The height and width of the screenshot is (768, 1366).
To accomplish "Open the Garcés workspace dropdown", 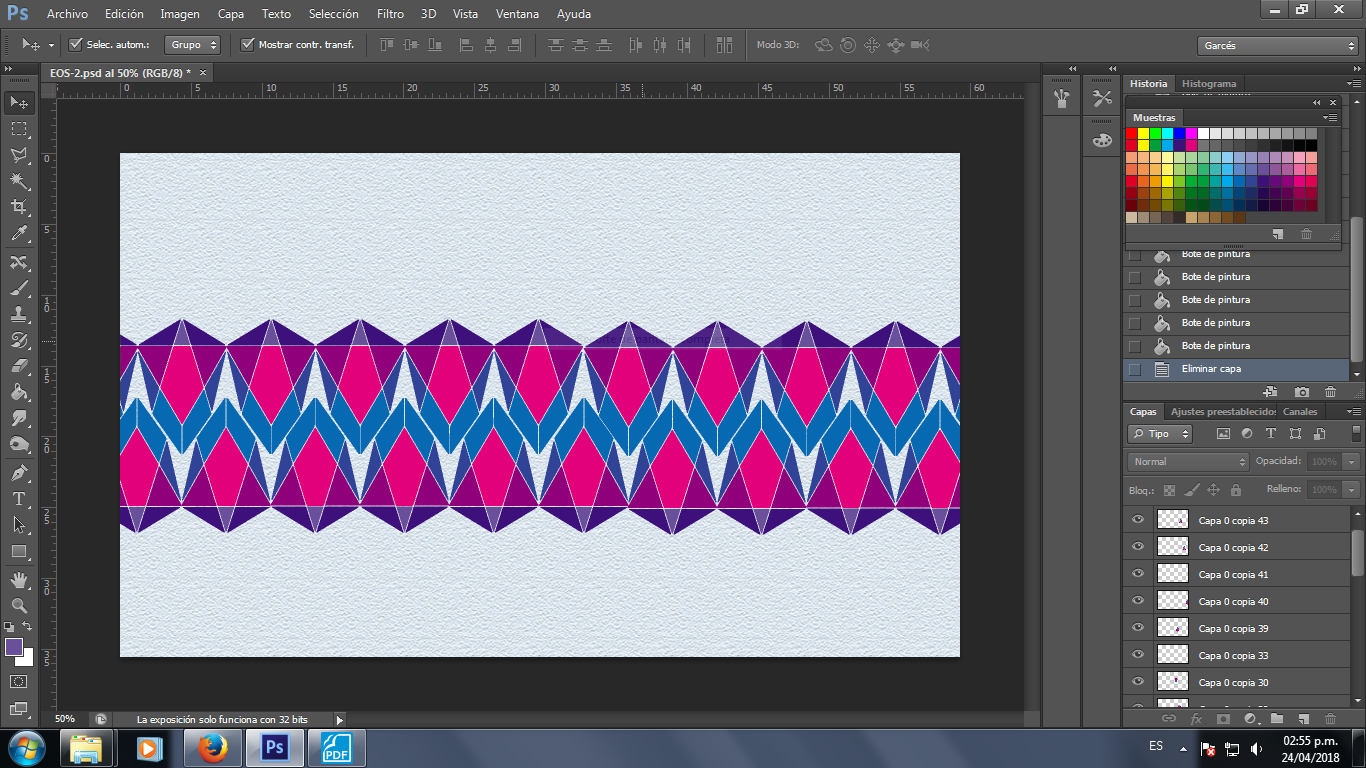I will click(x=1277, y=46).
